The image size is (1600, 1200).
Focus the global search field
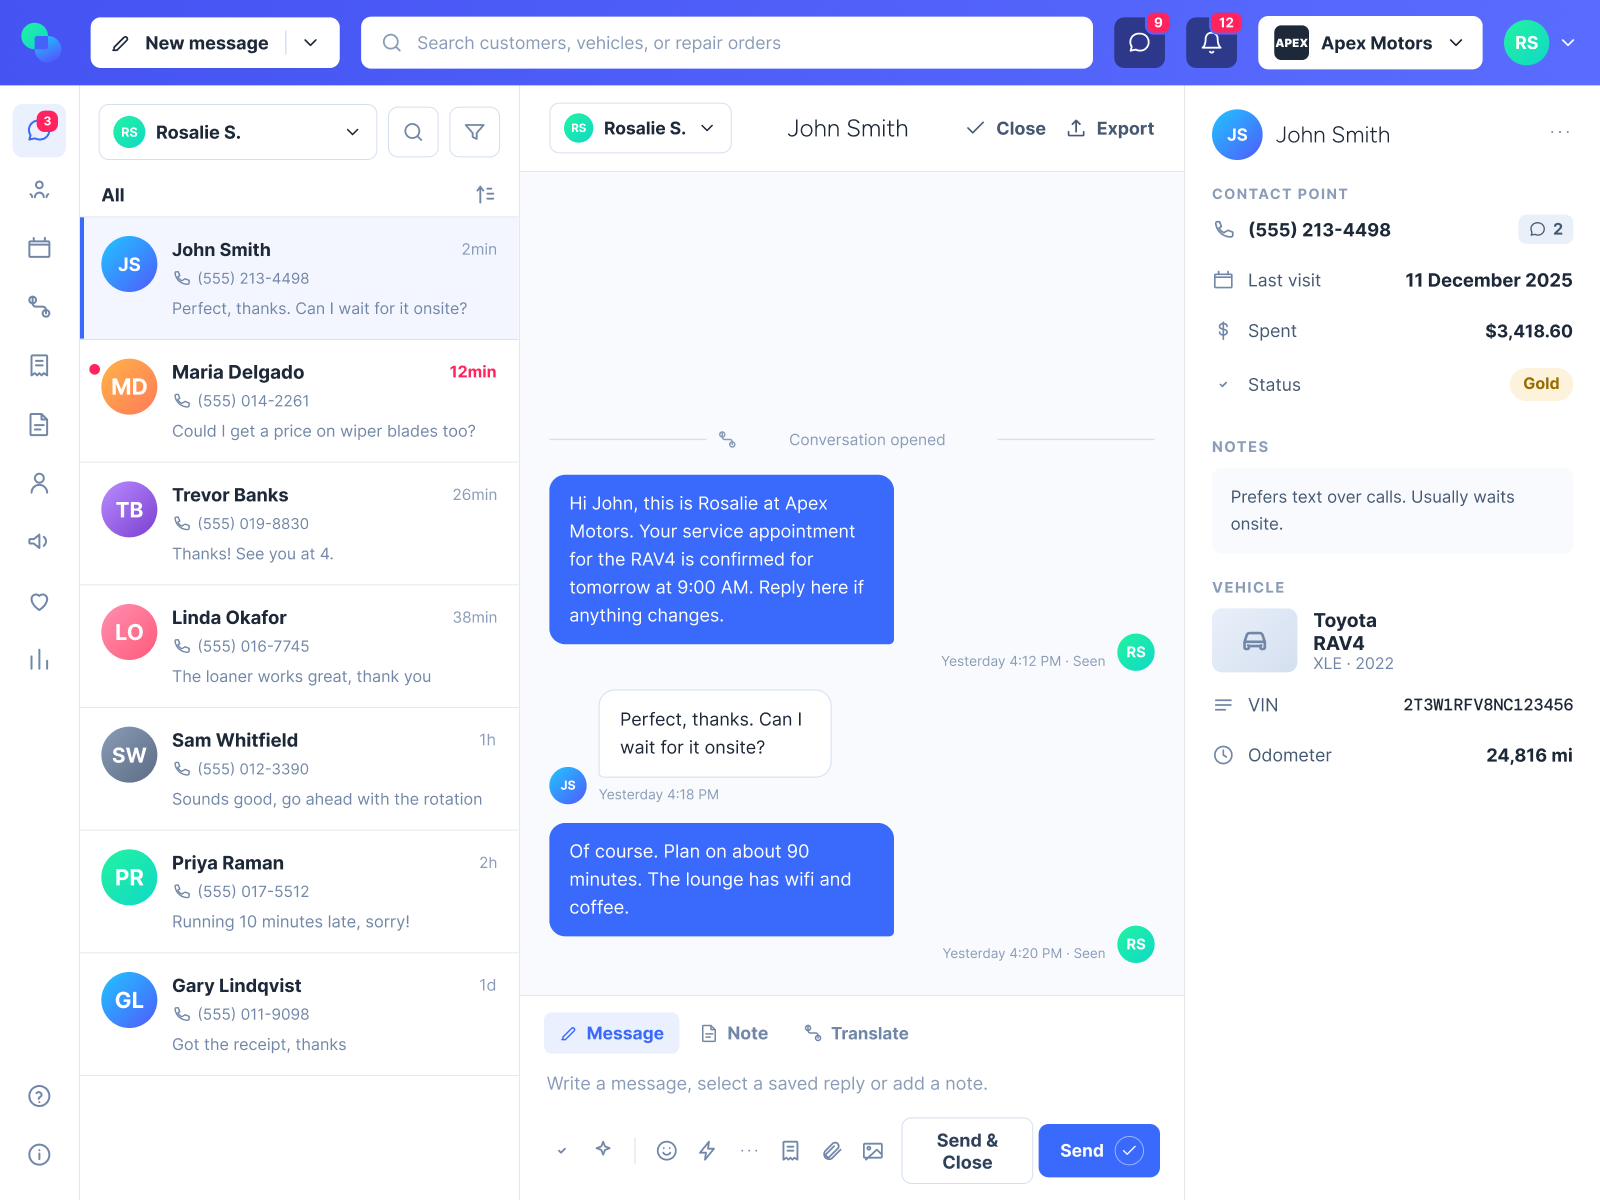pos(727,43)
